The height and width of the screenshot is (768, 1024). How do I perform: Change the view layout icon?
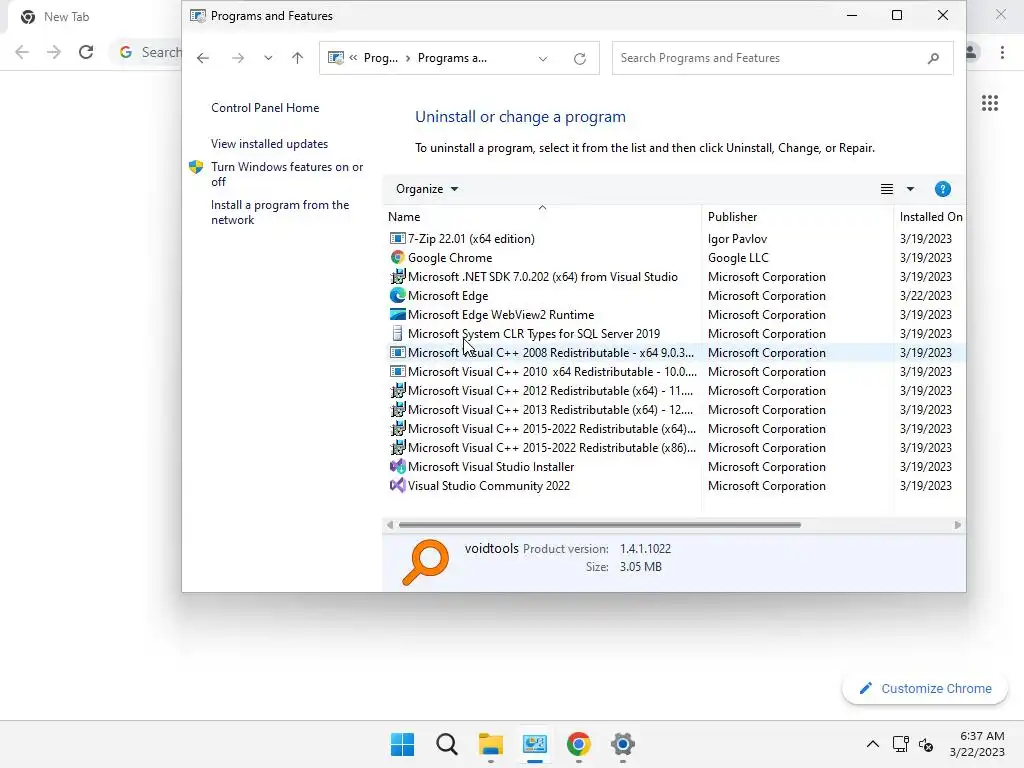[x=886, y=189]
